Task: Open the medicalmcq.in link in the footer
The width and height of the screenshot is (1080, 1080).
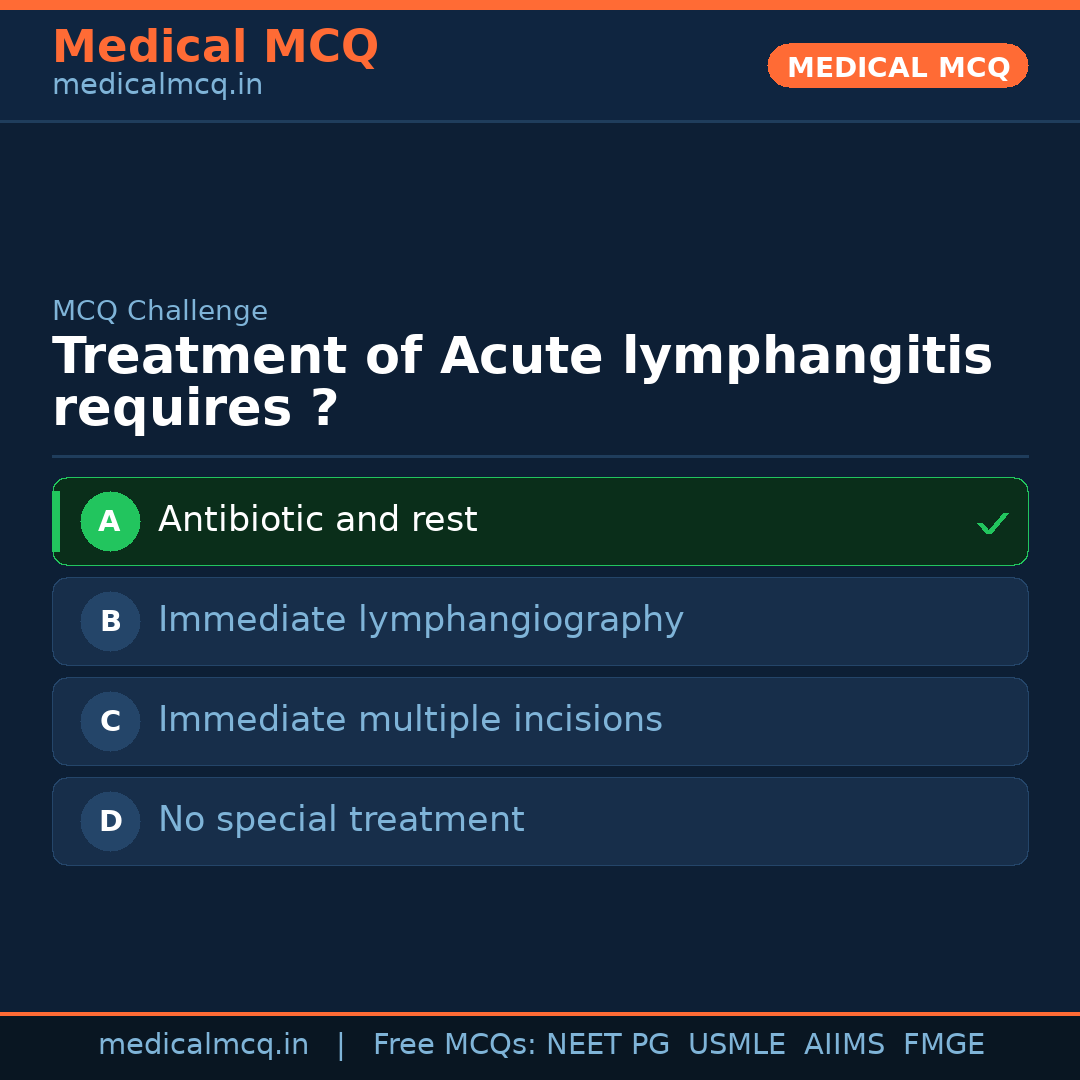Action: 203,1045
